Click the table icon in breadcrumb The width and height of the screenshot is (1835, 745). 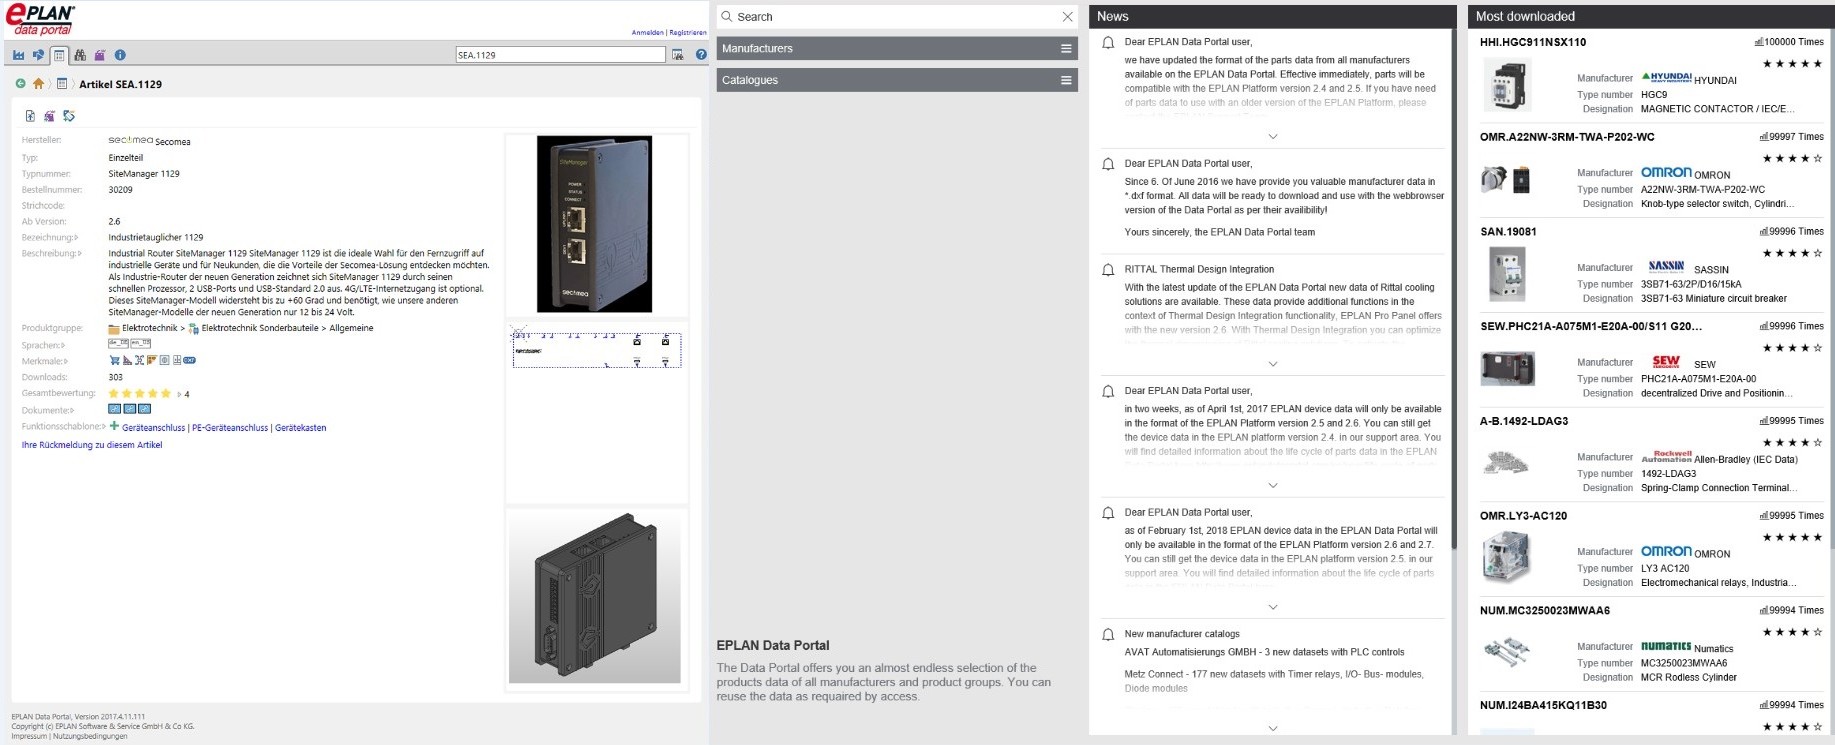62,84
